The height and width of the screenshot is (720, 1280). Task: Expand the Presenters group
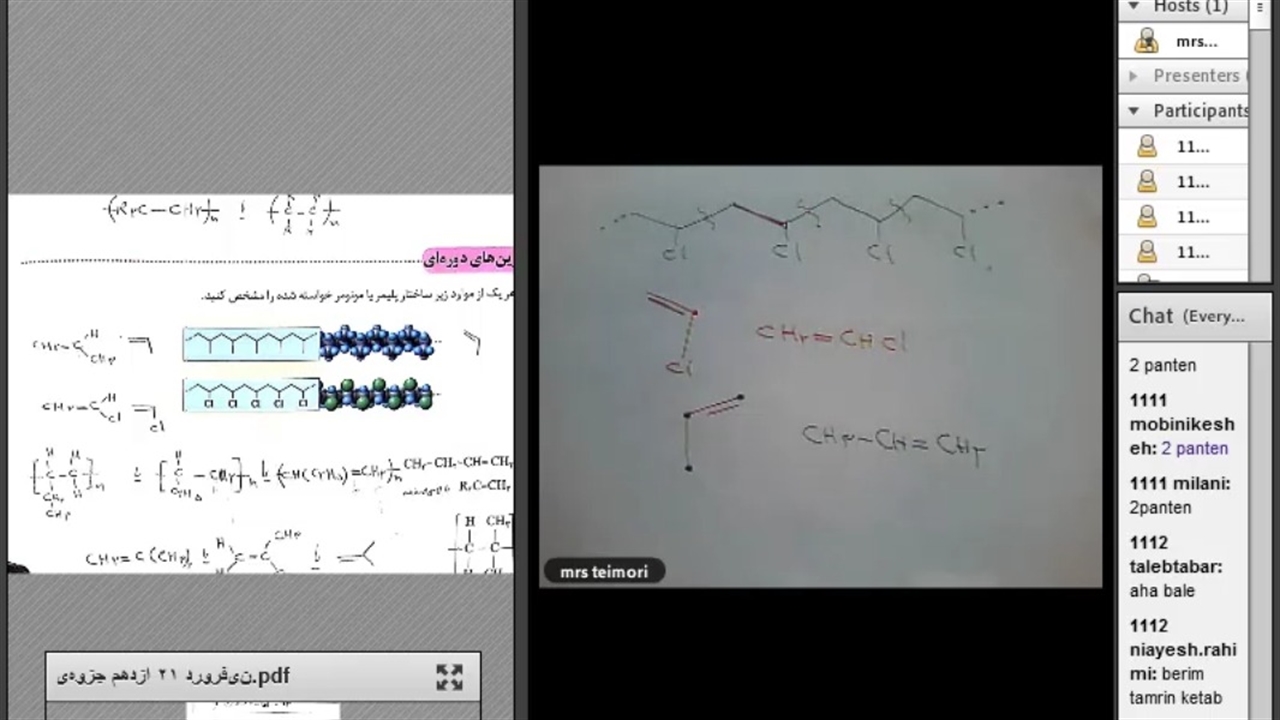coord(1133,76)
